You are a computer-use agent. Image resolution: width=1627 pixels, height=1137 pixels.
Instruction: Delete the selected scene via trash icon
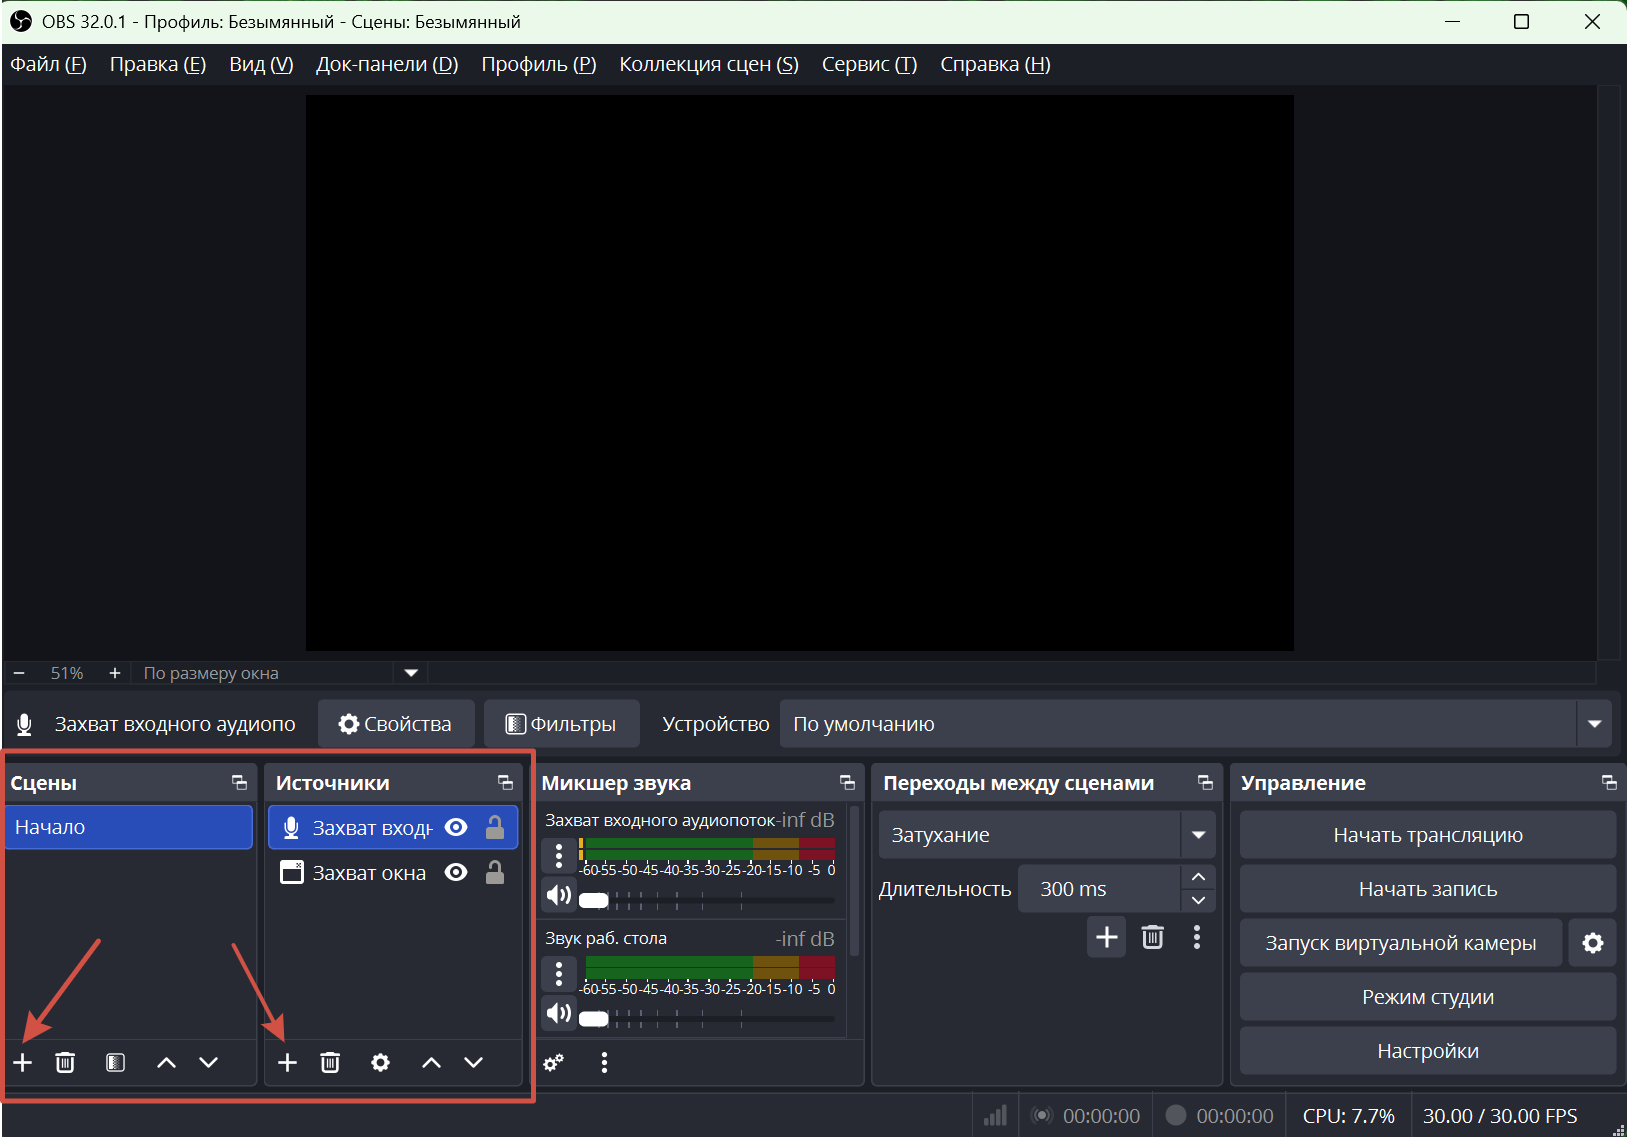coord(65,1062)
